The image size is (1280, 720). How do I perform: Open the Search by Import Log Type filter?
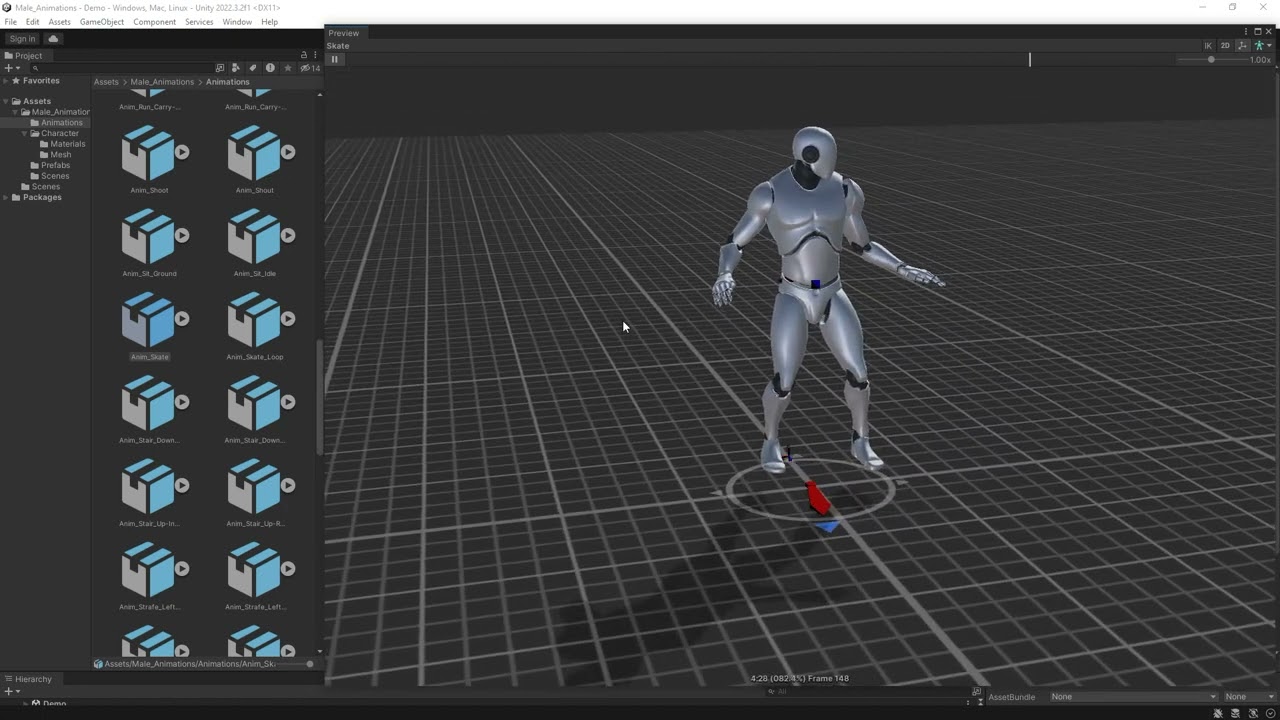[x=270, y=68]
